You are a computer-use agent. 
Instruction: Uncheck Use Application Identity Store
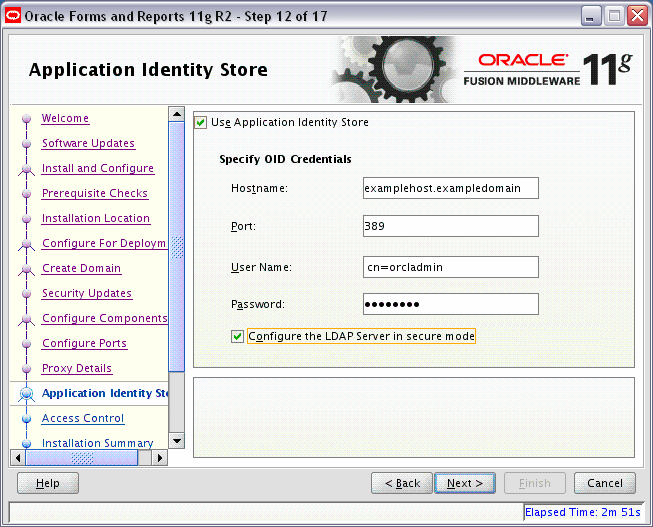click(x=201, y=122)
